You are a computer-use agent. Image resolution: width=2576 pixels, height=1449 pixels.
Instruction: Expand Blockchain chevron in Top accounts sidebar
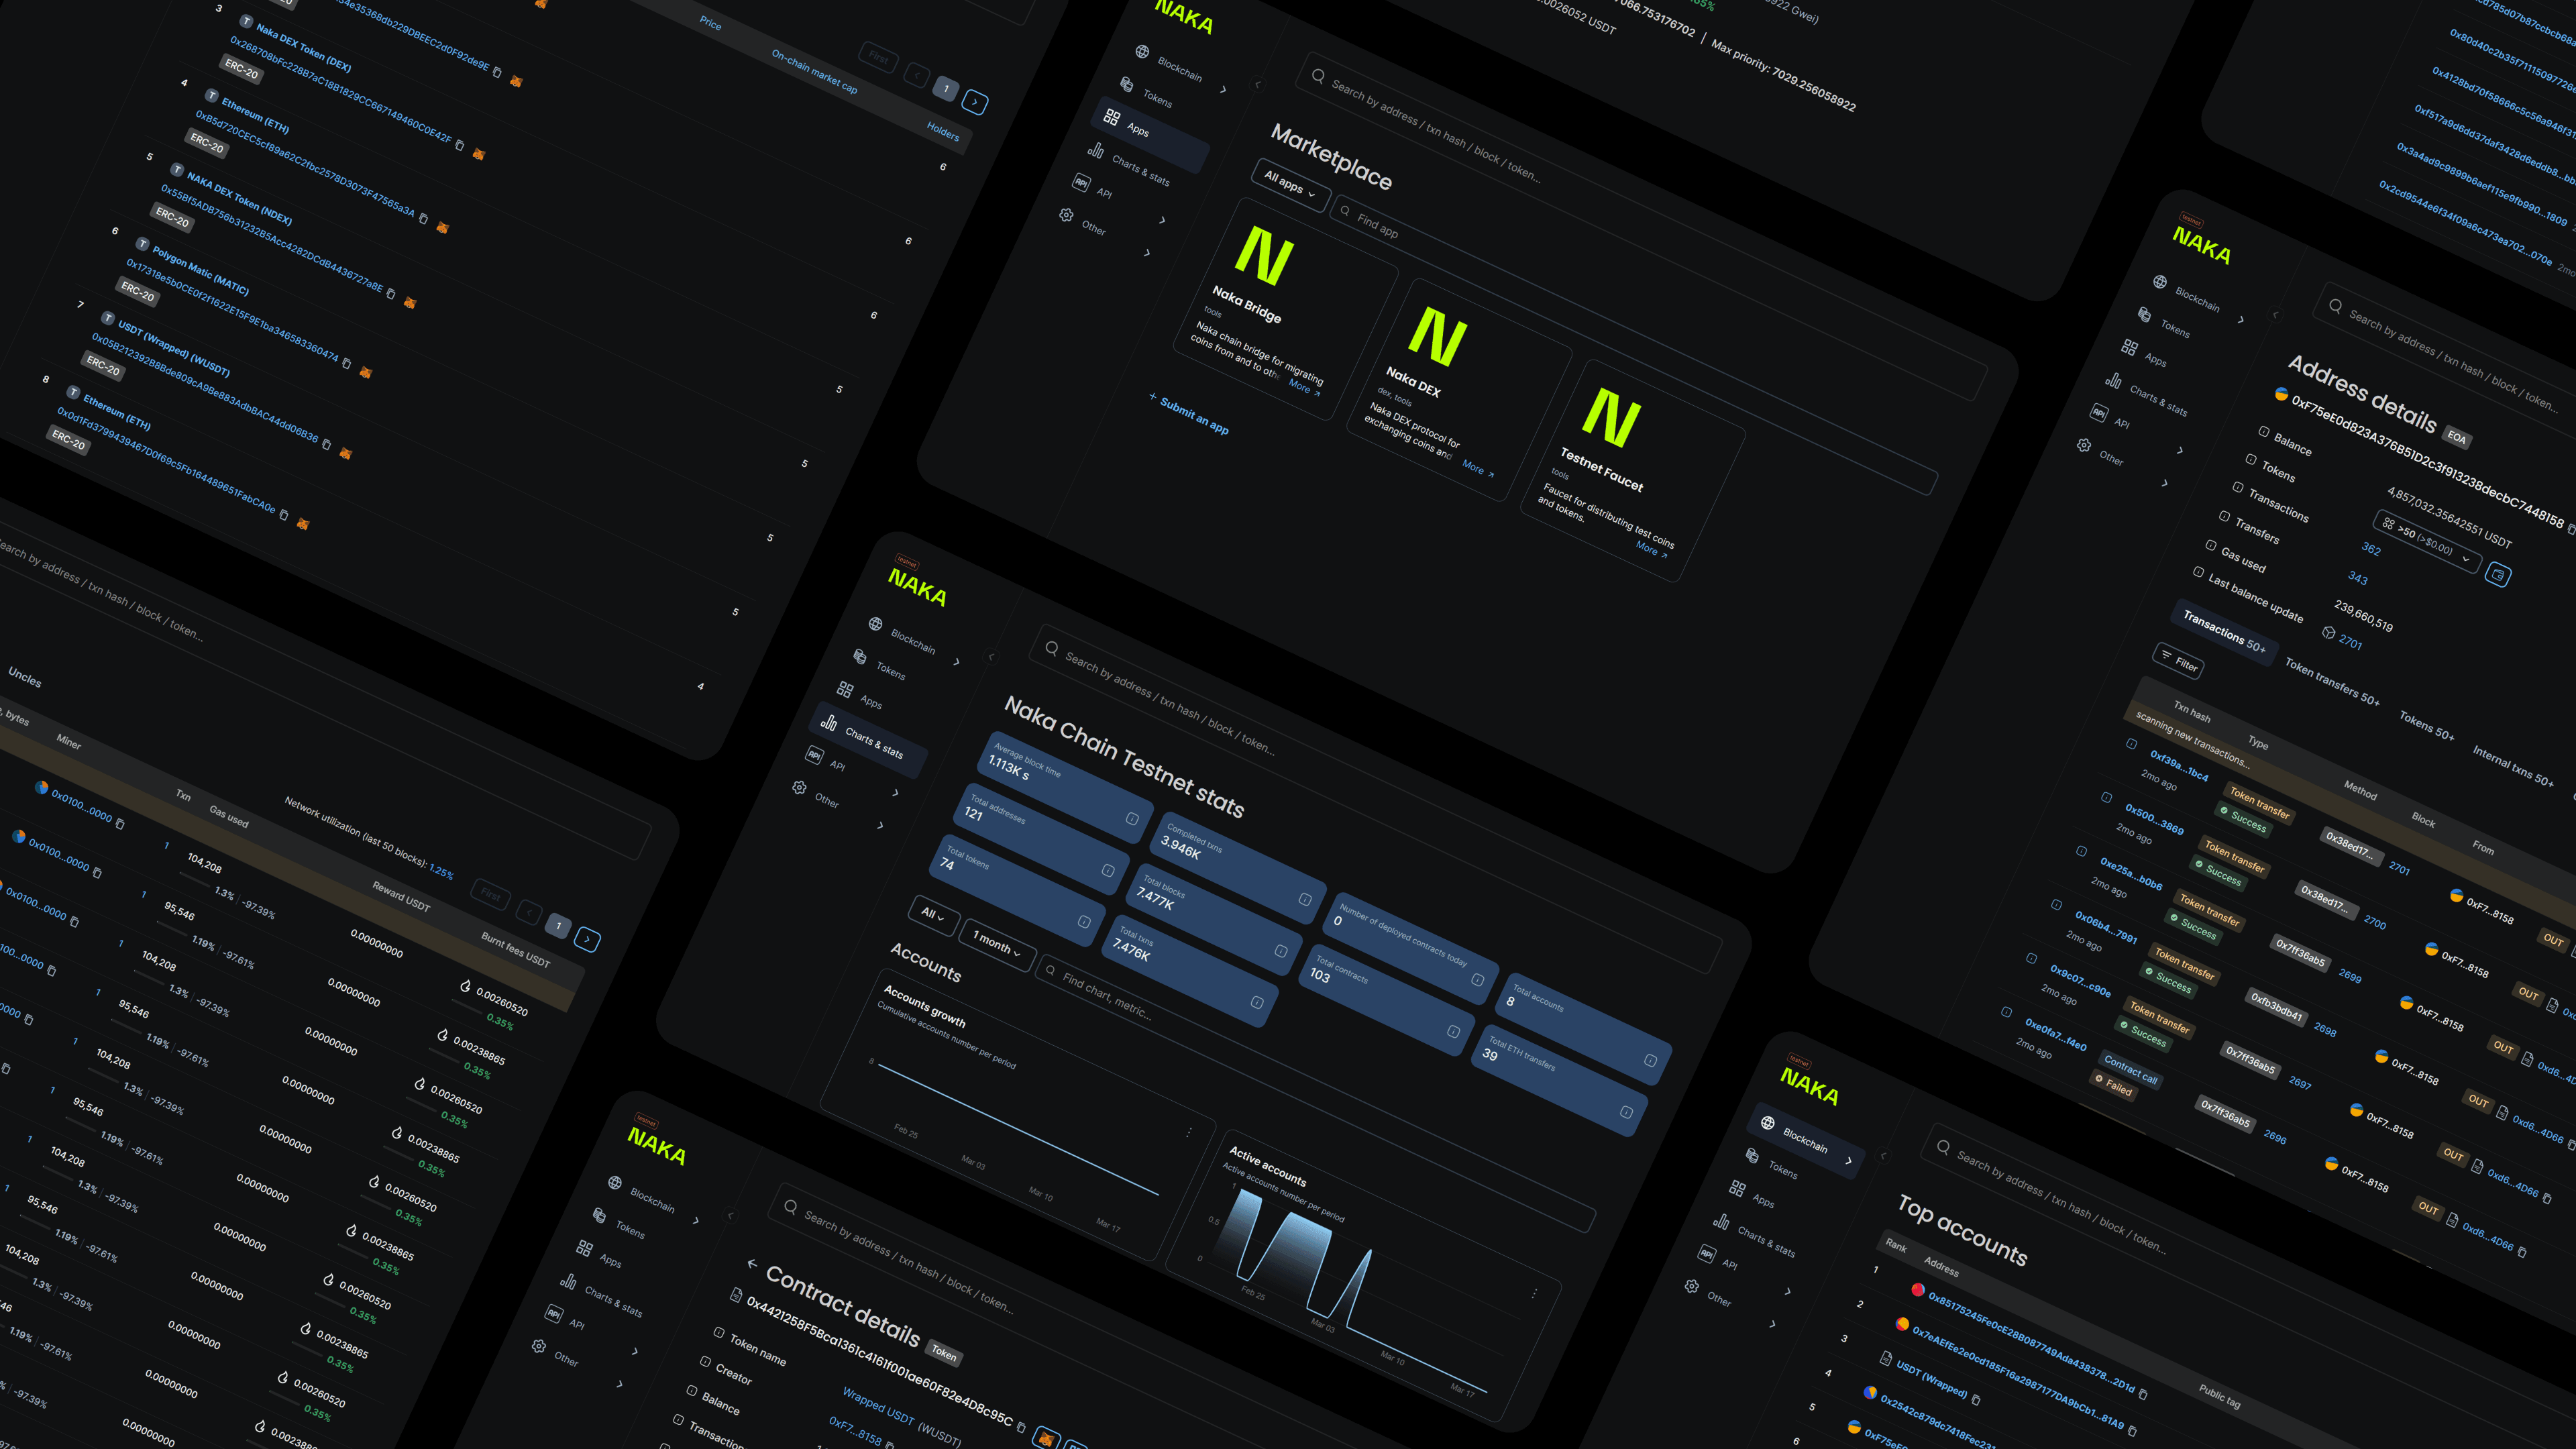coord(1849,1161)
